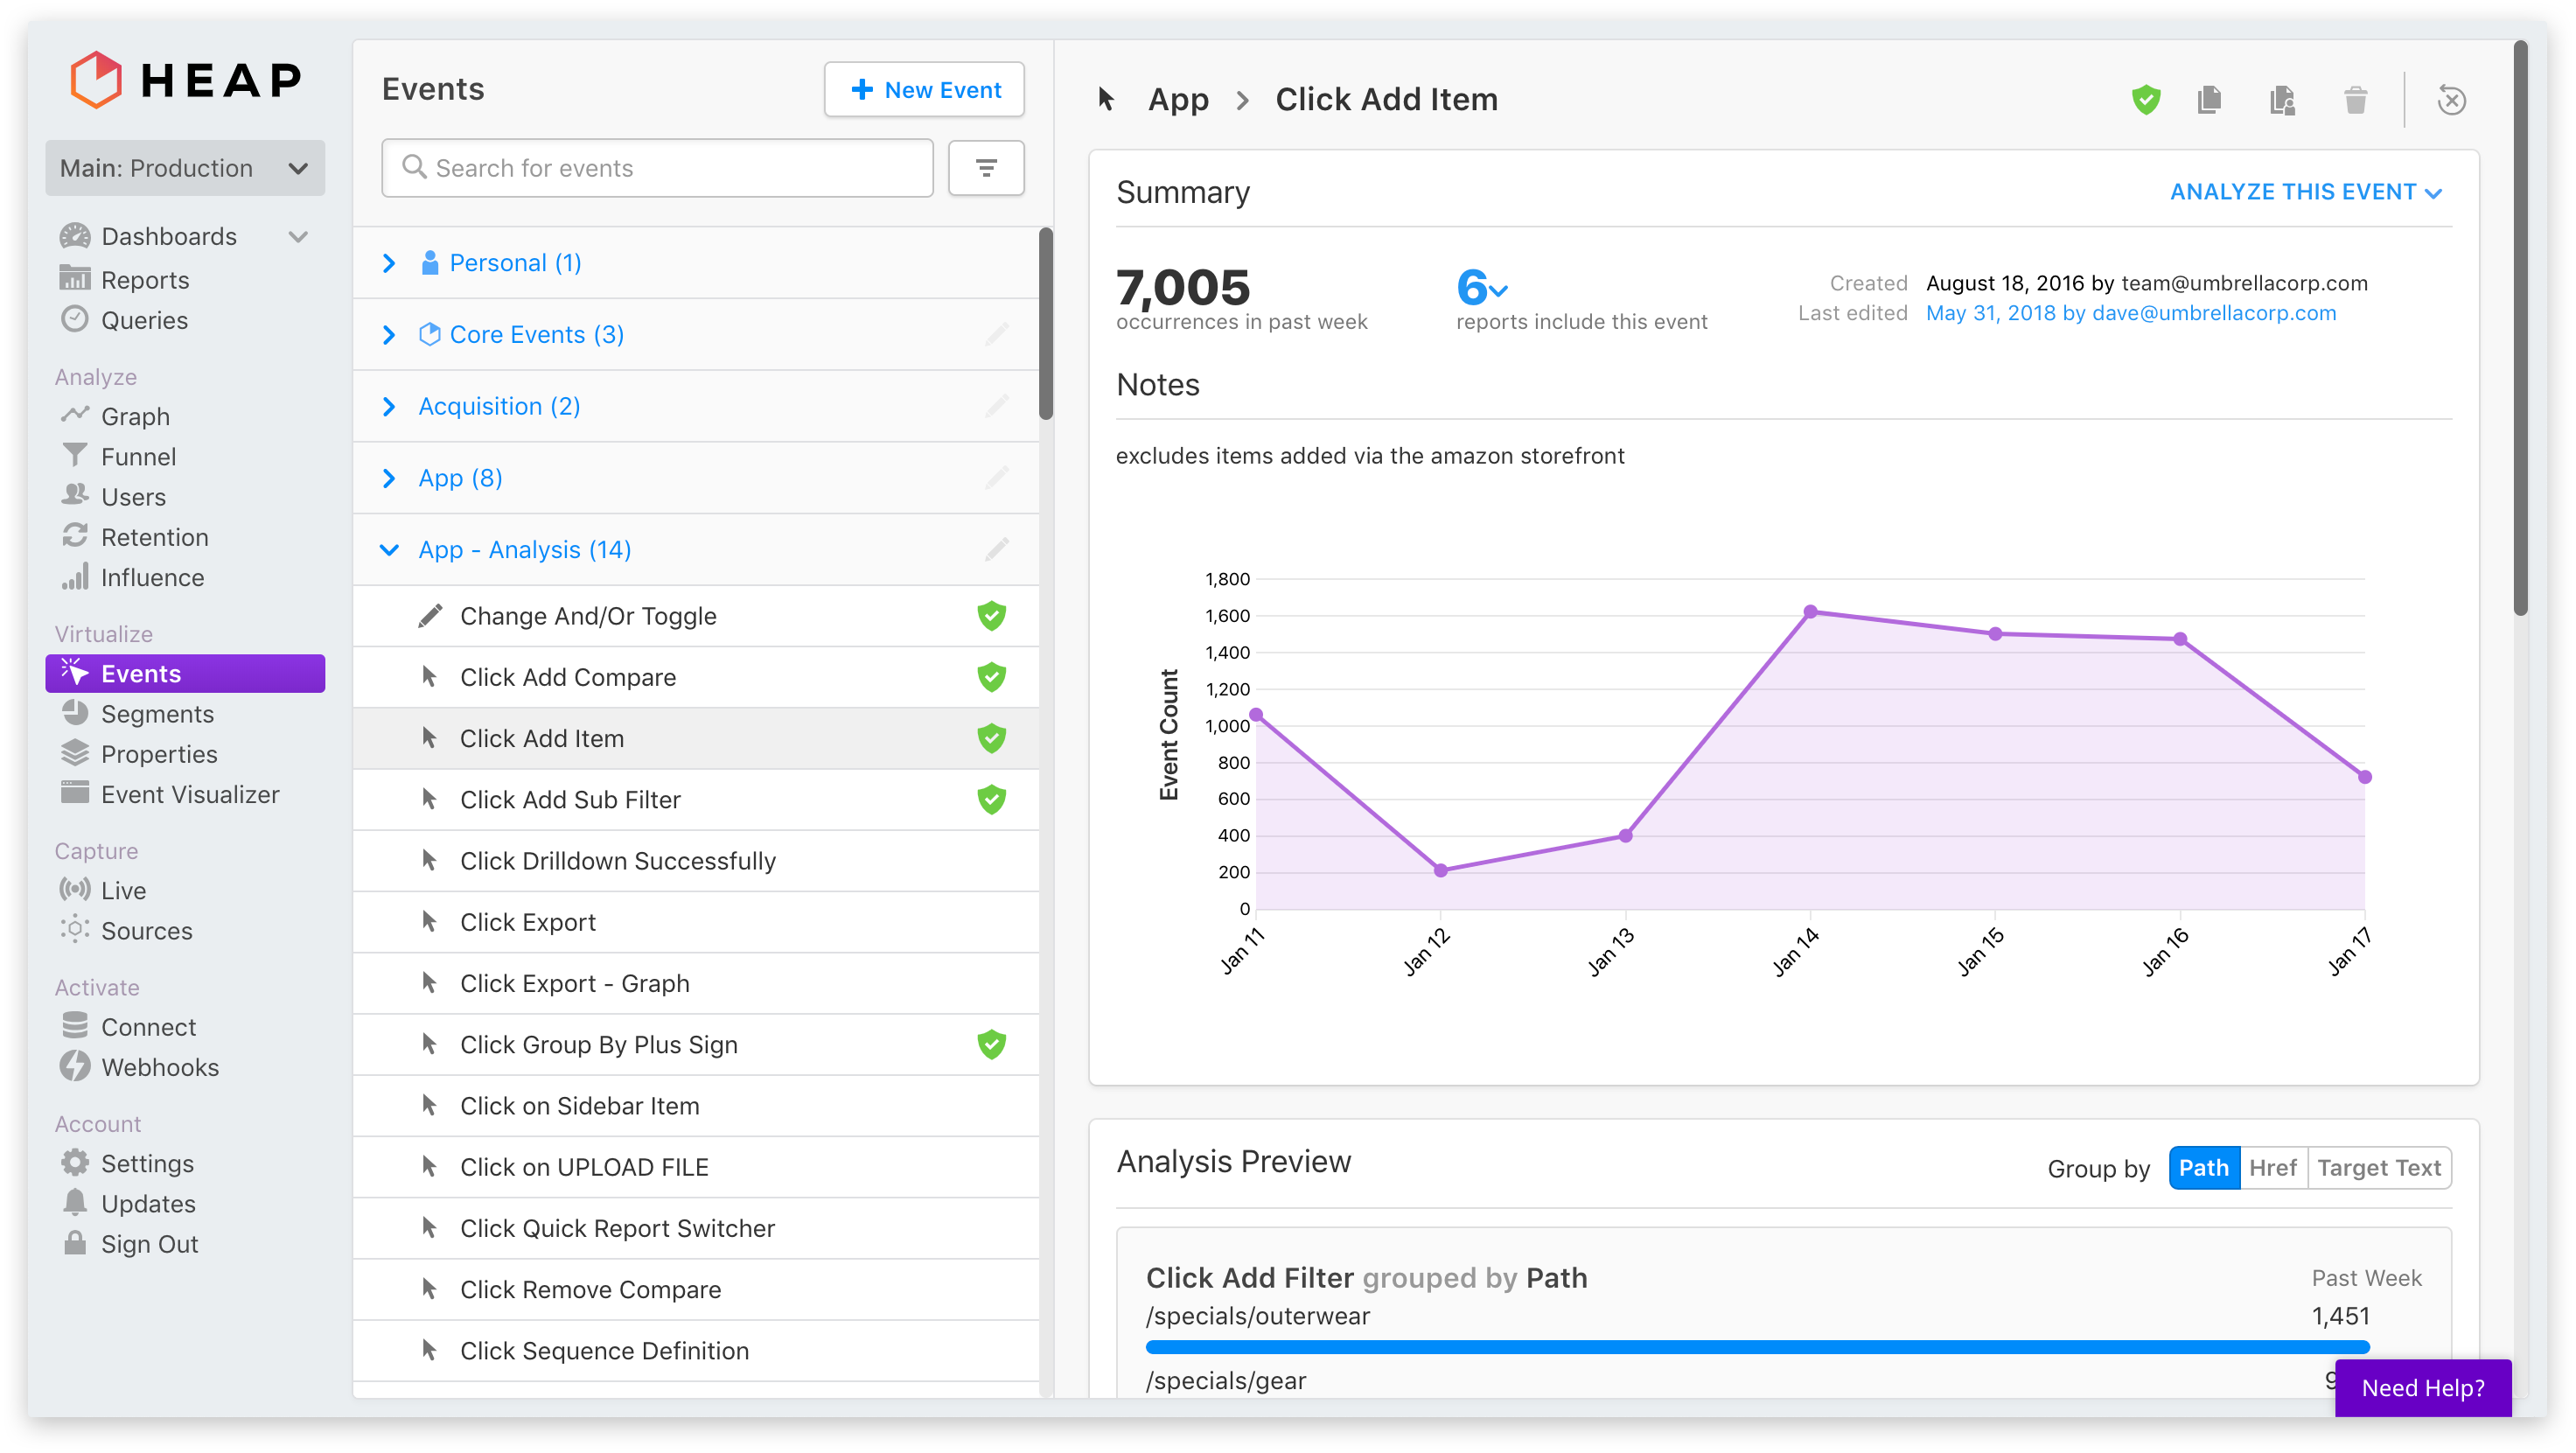Select Click Export - Graph event
This screenshot has height=1453, width=2576.
pos(574,983)
